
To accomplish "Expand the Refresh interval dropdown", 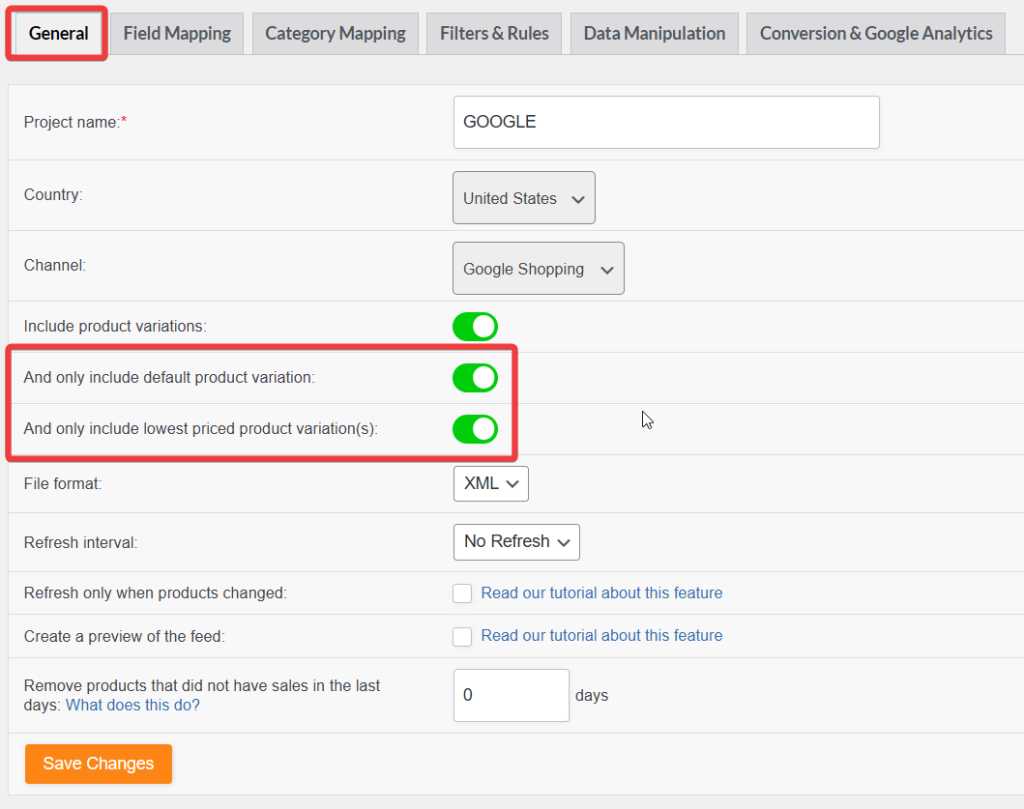I will tap(517, 542).
